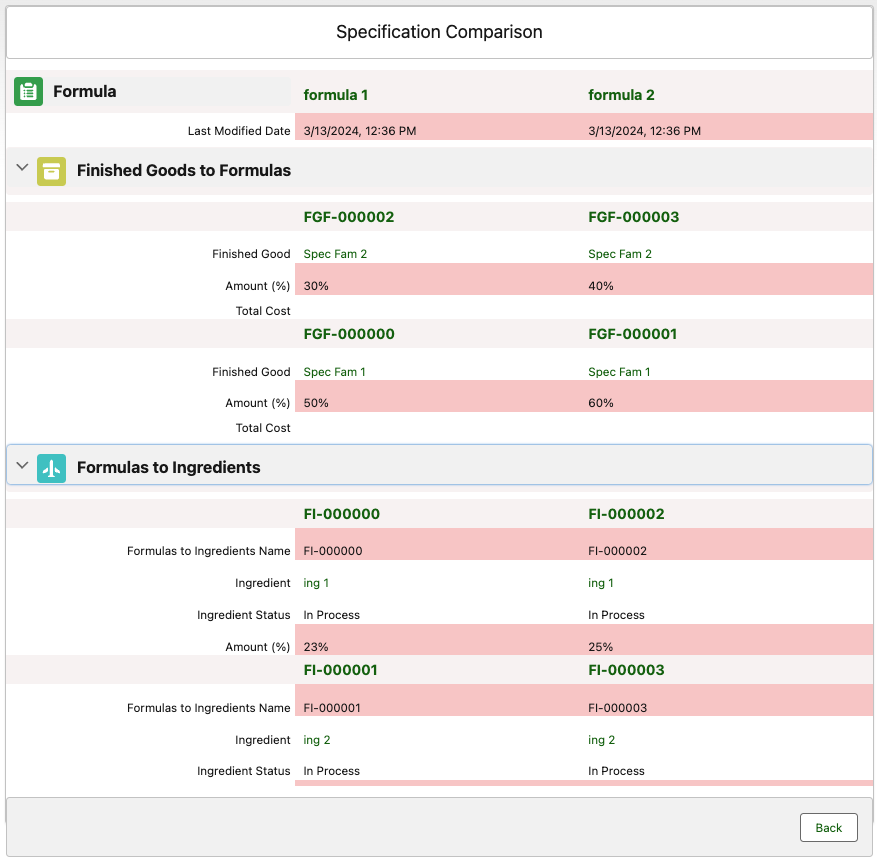Collapse the Finished Goods to Formulas section
The image size is (877, 861).
coord(22,170)
